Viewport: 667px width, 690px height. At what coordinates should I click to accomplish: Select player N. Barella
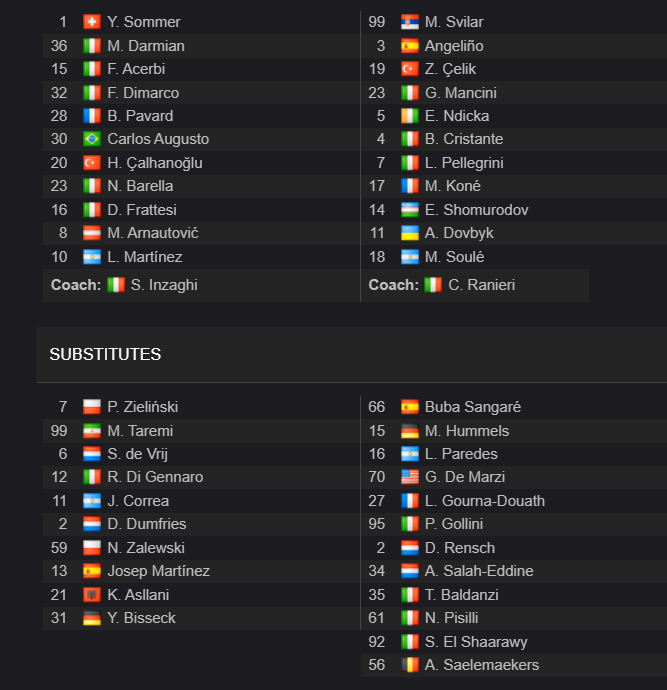140,186
